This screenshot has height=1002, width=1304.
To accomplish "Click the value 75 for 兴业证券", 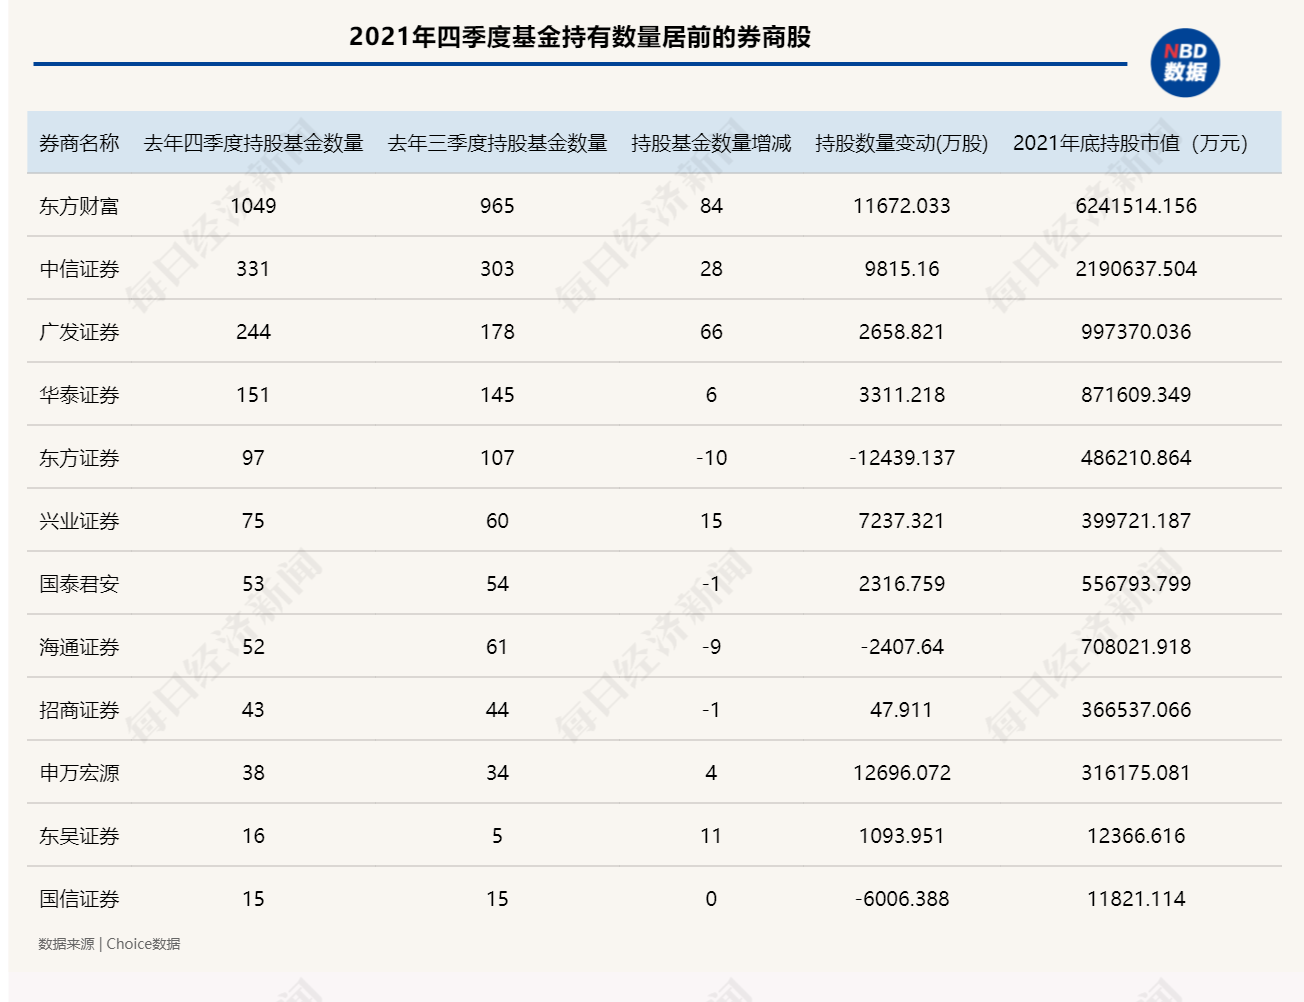I will pos(253,521).
